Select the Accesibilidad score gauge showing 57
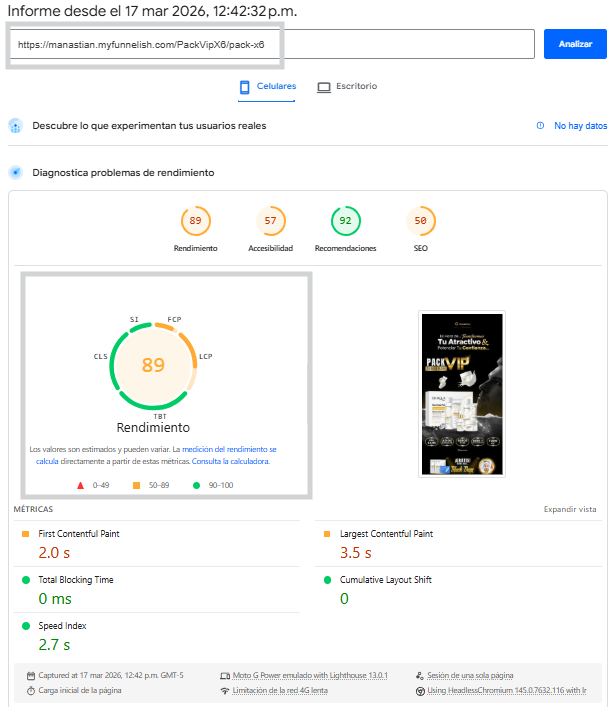This screenshot has height=707, width=612. click(270, 220)
